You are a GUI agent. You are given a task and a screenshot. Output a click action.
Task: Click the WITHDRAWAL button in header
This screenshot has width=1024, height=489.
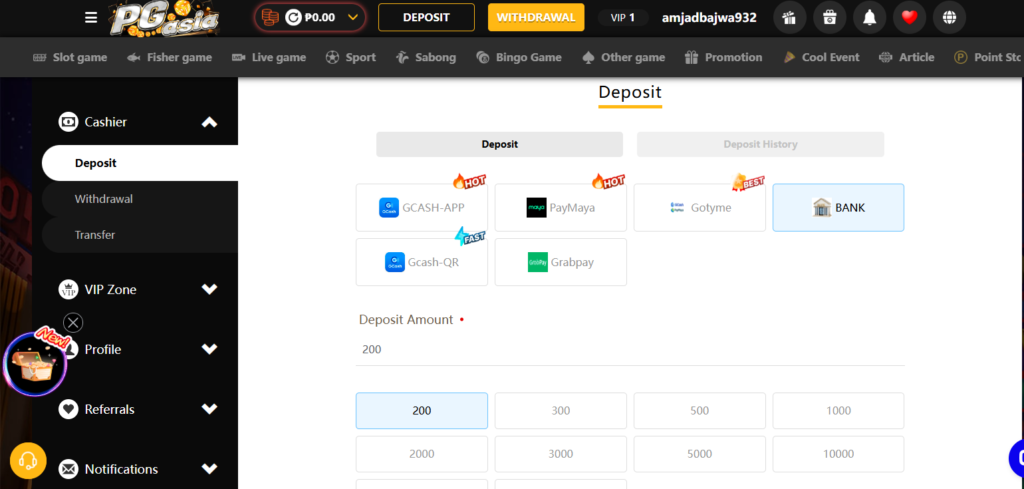536,18
